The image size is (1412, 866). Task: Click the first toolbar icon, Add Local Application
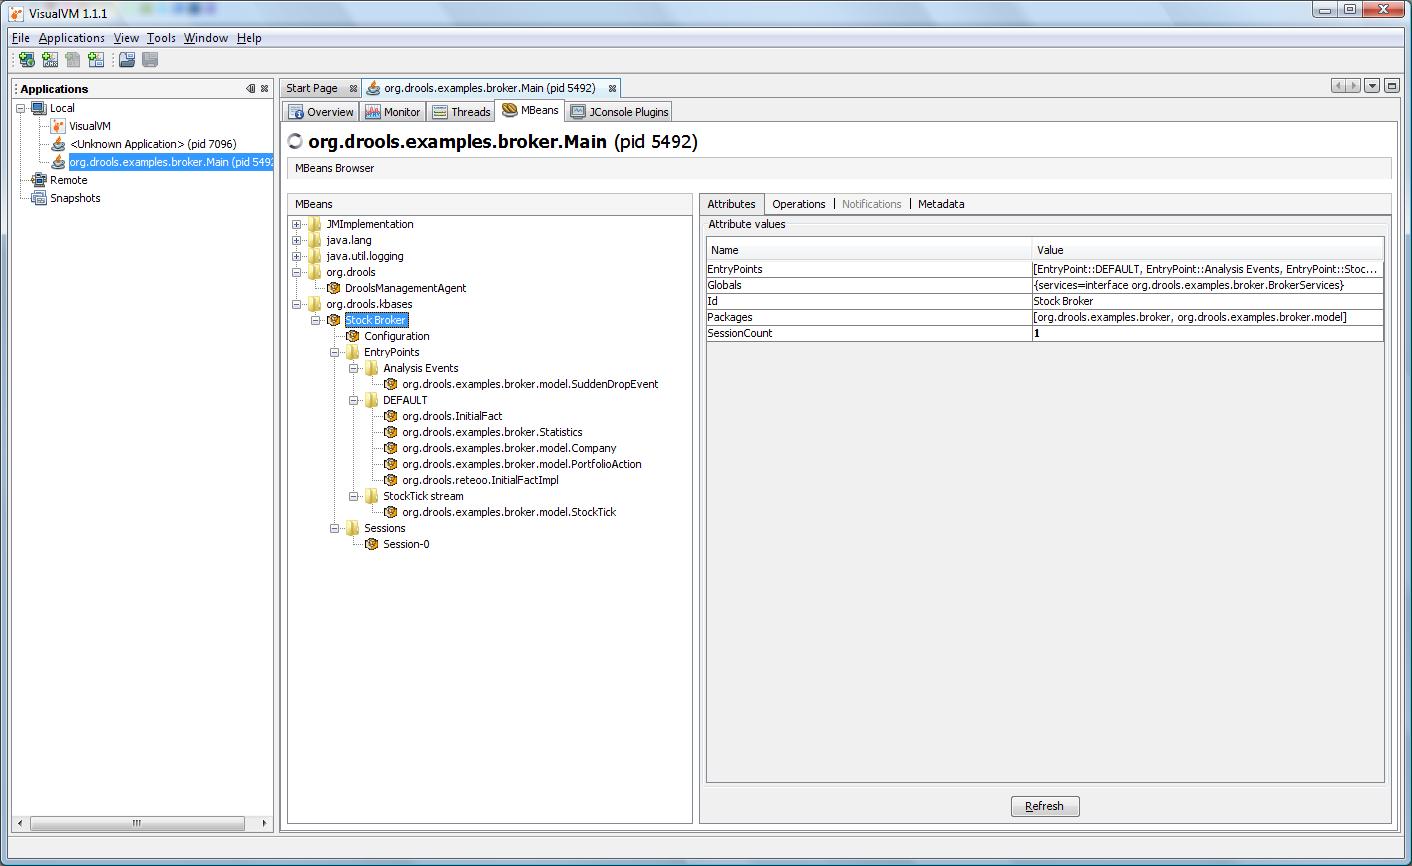tap(27, 60)
